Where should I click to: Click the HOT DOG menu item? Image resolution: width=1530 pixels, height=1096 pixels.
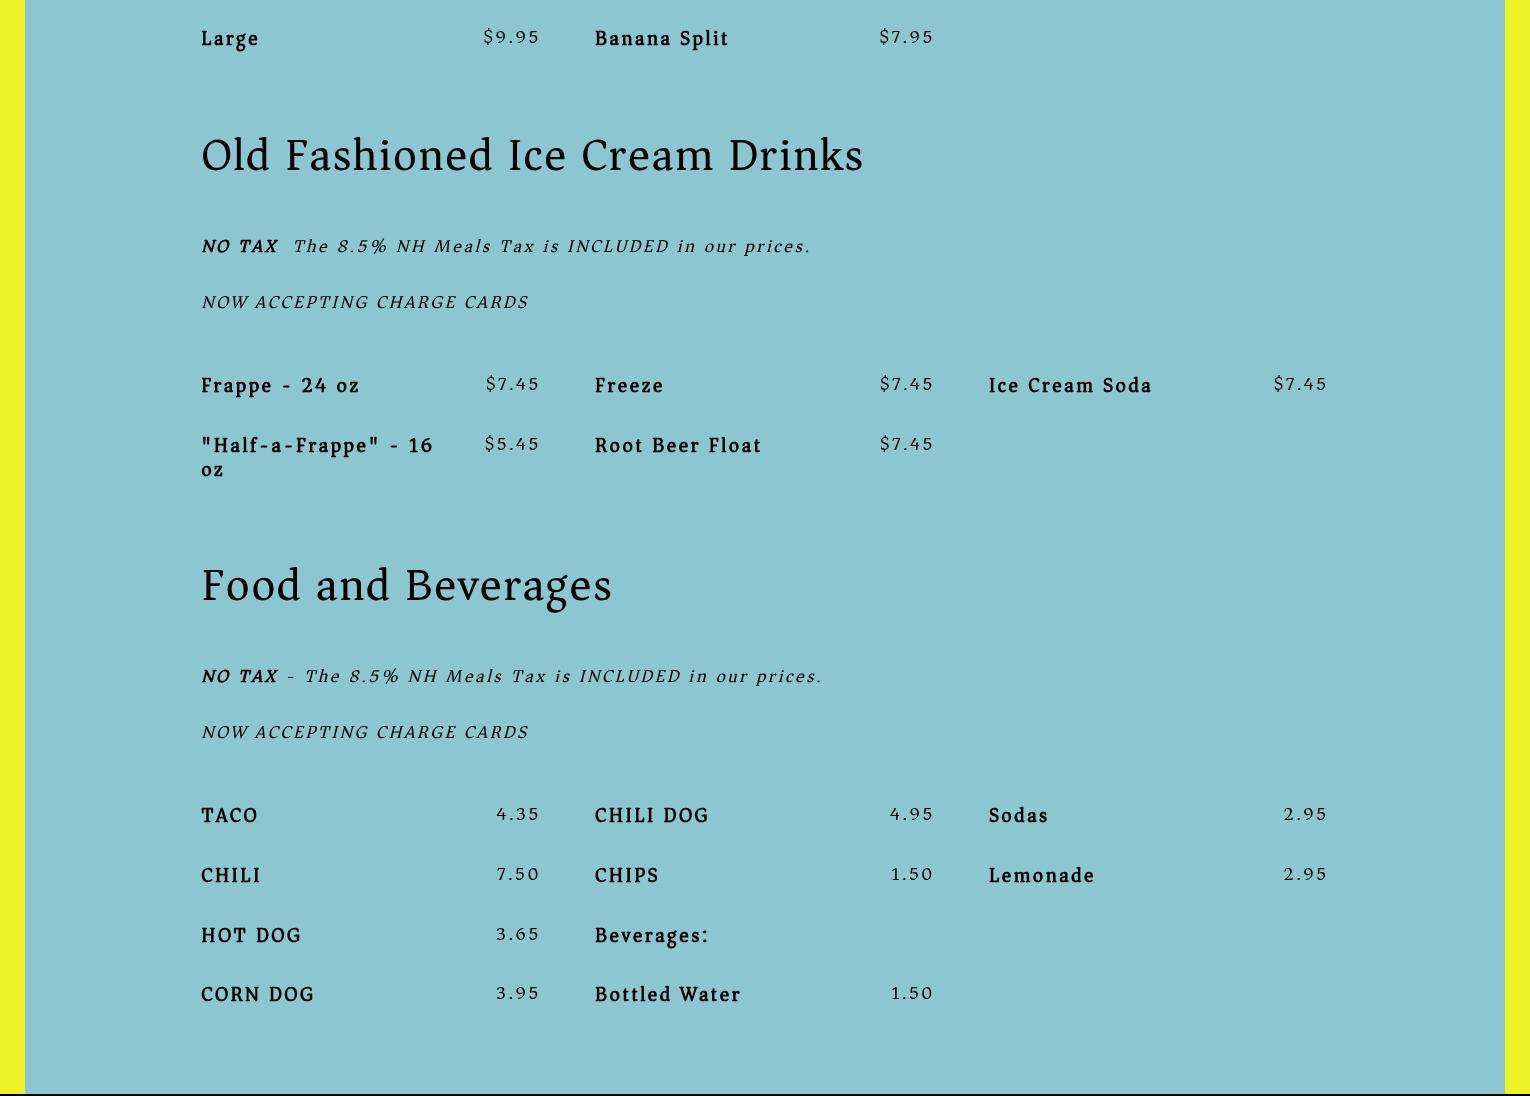pos(251,936)
